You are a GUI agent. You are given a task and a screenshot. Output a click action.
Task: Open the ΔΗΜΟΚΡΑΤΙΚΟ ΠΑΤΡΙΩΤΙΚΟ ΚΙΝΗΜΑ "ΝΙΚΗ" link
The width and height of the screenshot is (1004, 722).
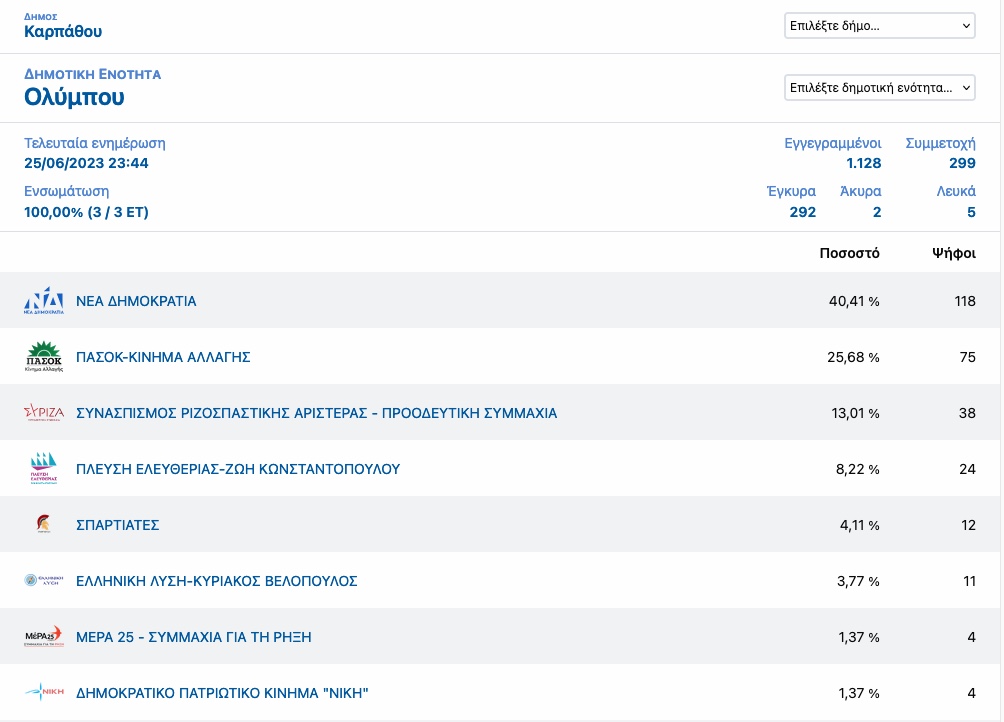pos(222,693)
